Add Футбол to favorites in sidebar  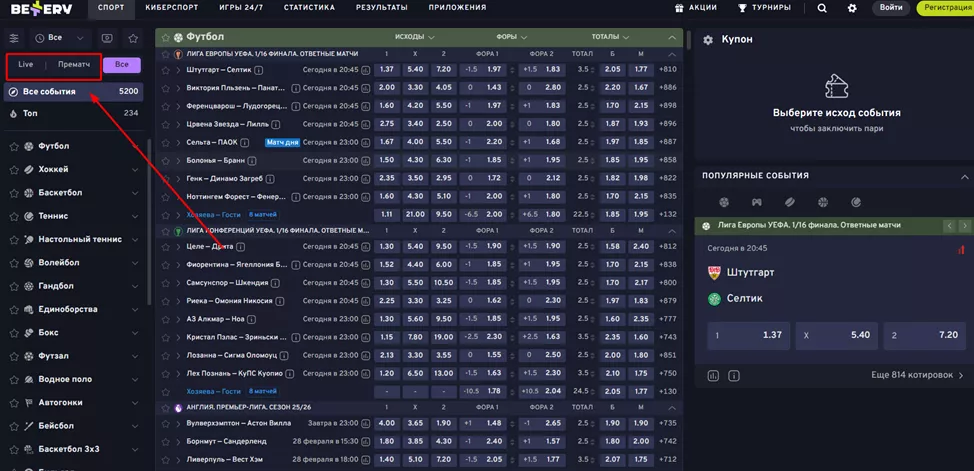[x=14, y=146]
